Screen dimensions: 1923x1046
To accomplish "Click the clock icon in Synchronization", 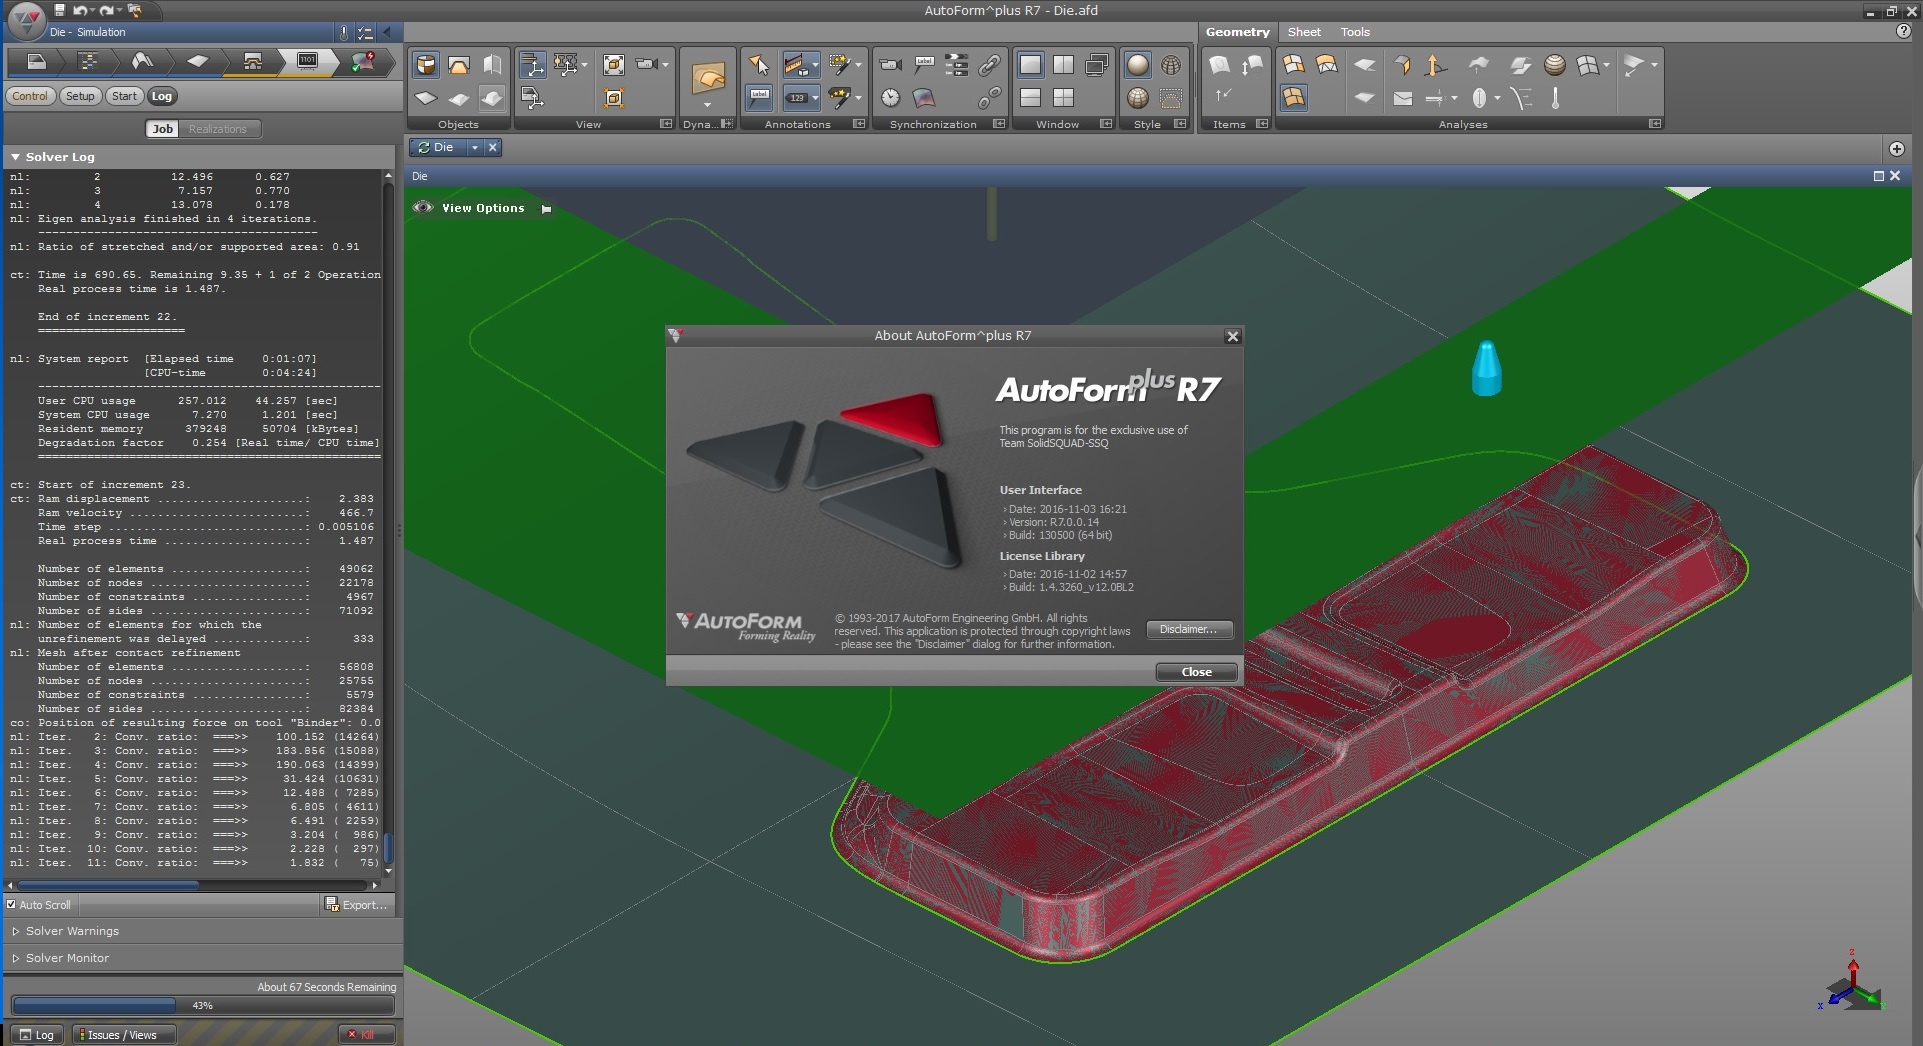I will (x=890, y=97).
